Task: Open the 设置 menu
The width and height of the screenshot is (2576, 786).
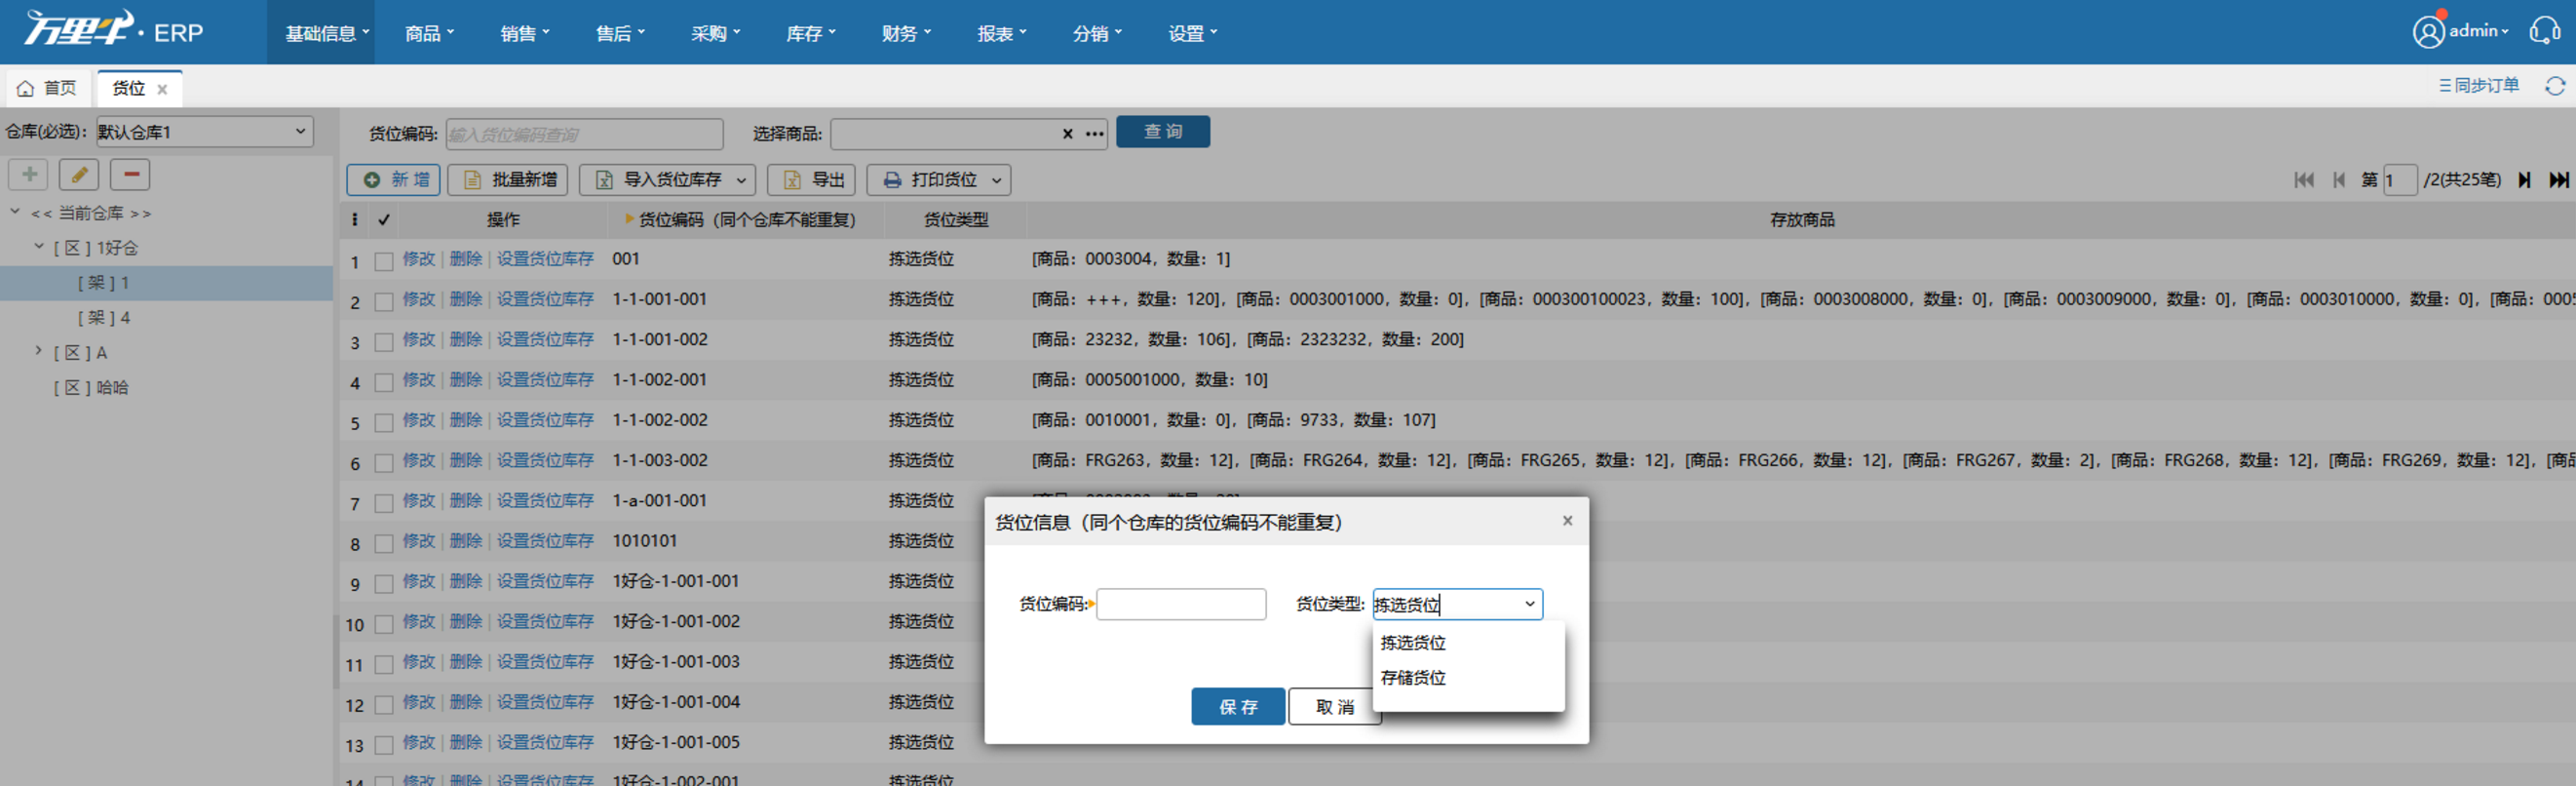Action: pos(1192,33)
